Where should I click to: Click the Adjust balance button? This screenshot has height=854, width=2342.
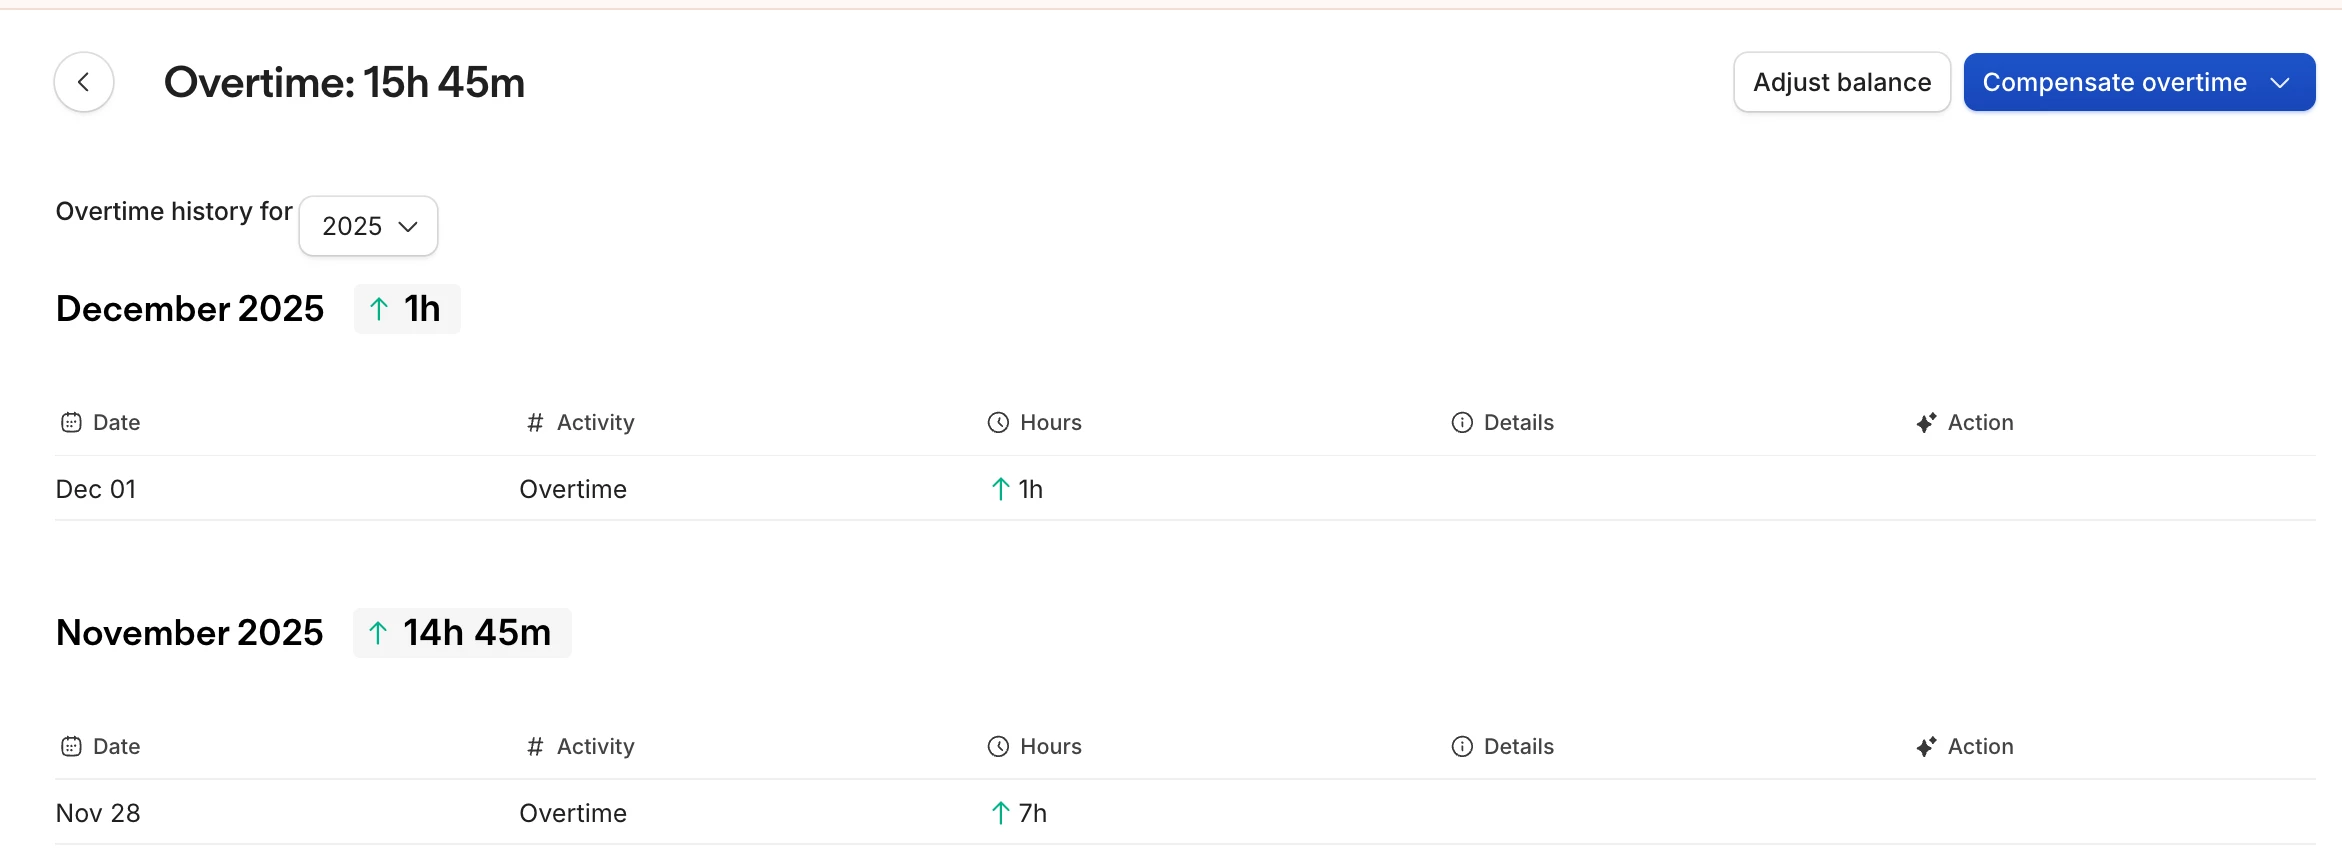pos(1842,83)
